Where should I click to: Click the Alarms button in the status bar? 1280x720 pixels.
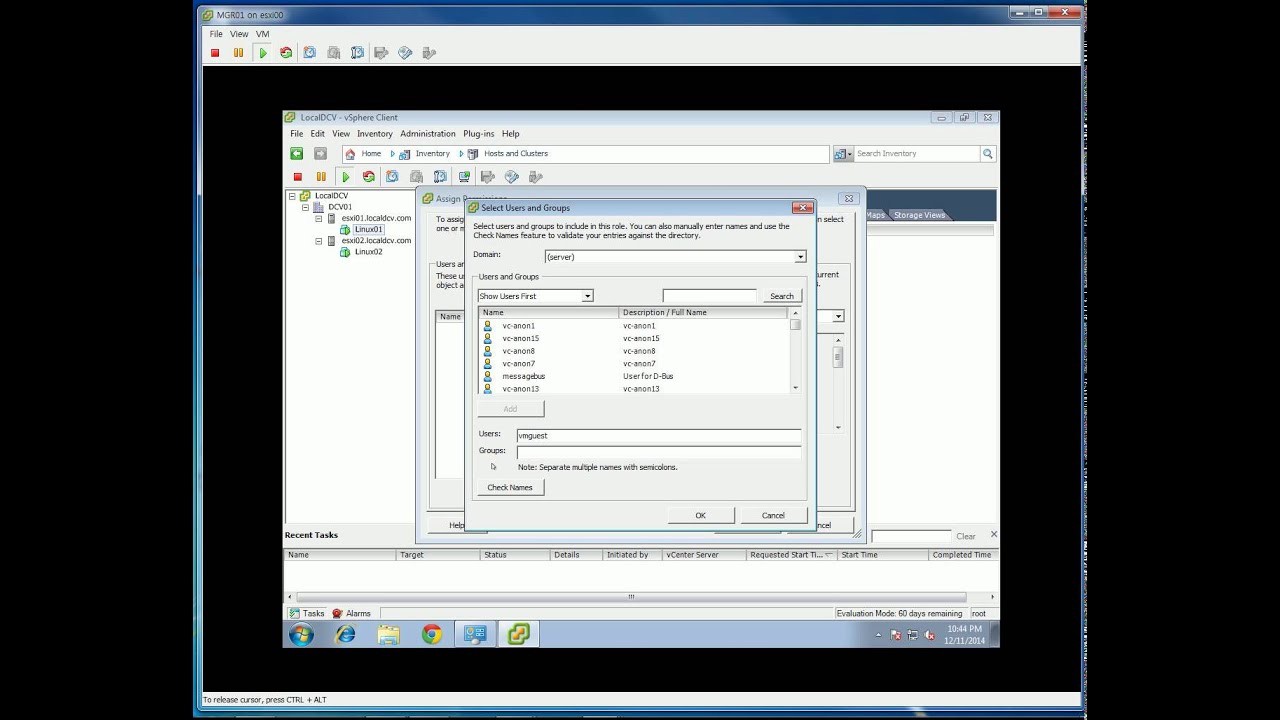click(x=351, y=613)
